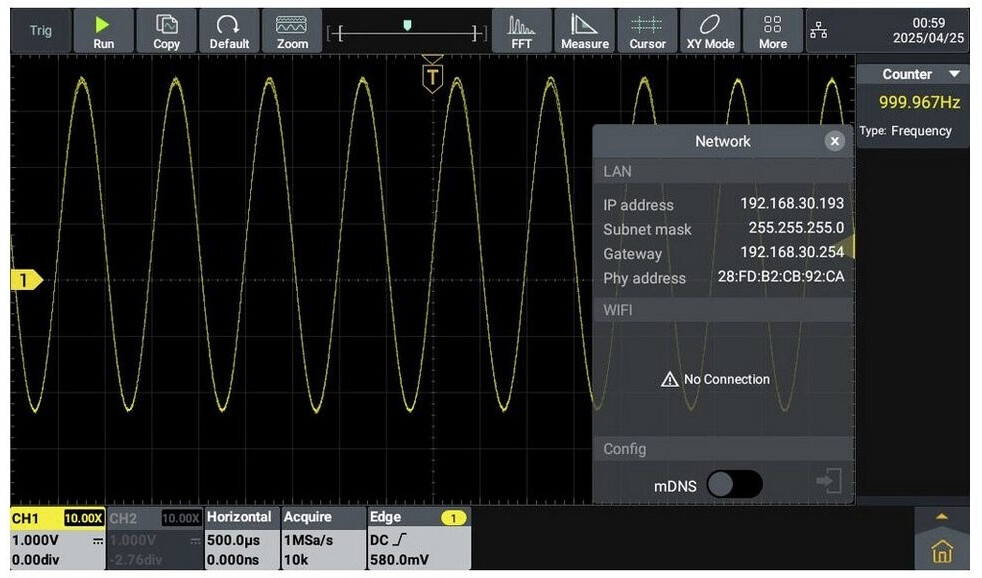Go to home screen via home icon
The width and height of the screenshot is (982, 578).
point(941,553)
